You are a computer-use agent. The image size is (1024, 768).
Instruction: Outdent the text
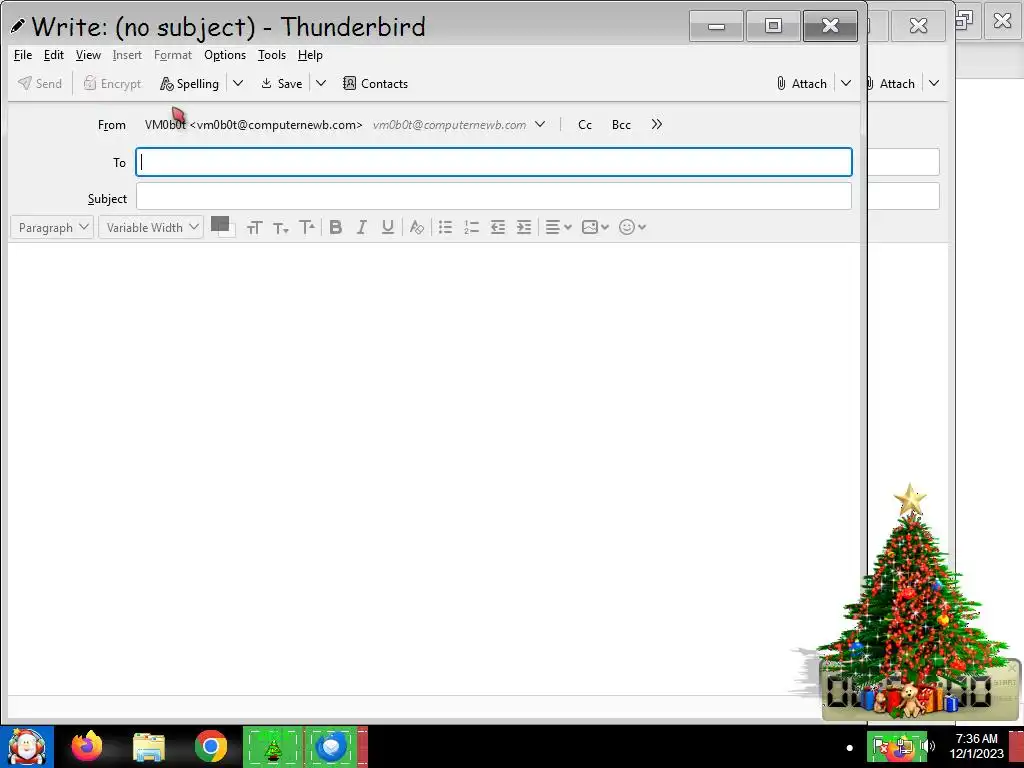tap(498, 227)
